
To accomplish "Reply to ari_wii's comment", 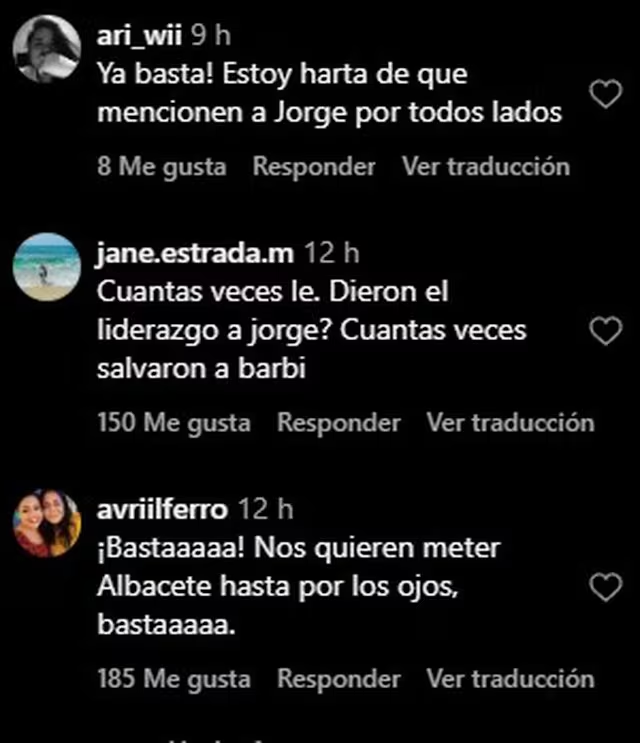I will point(314,167).
